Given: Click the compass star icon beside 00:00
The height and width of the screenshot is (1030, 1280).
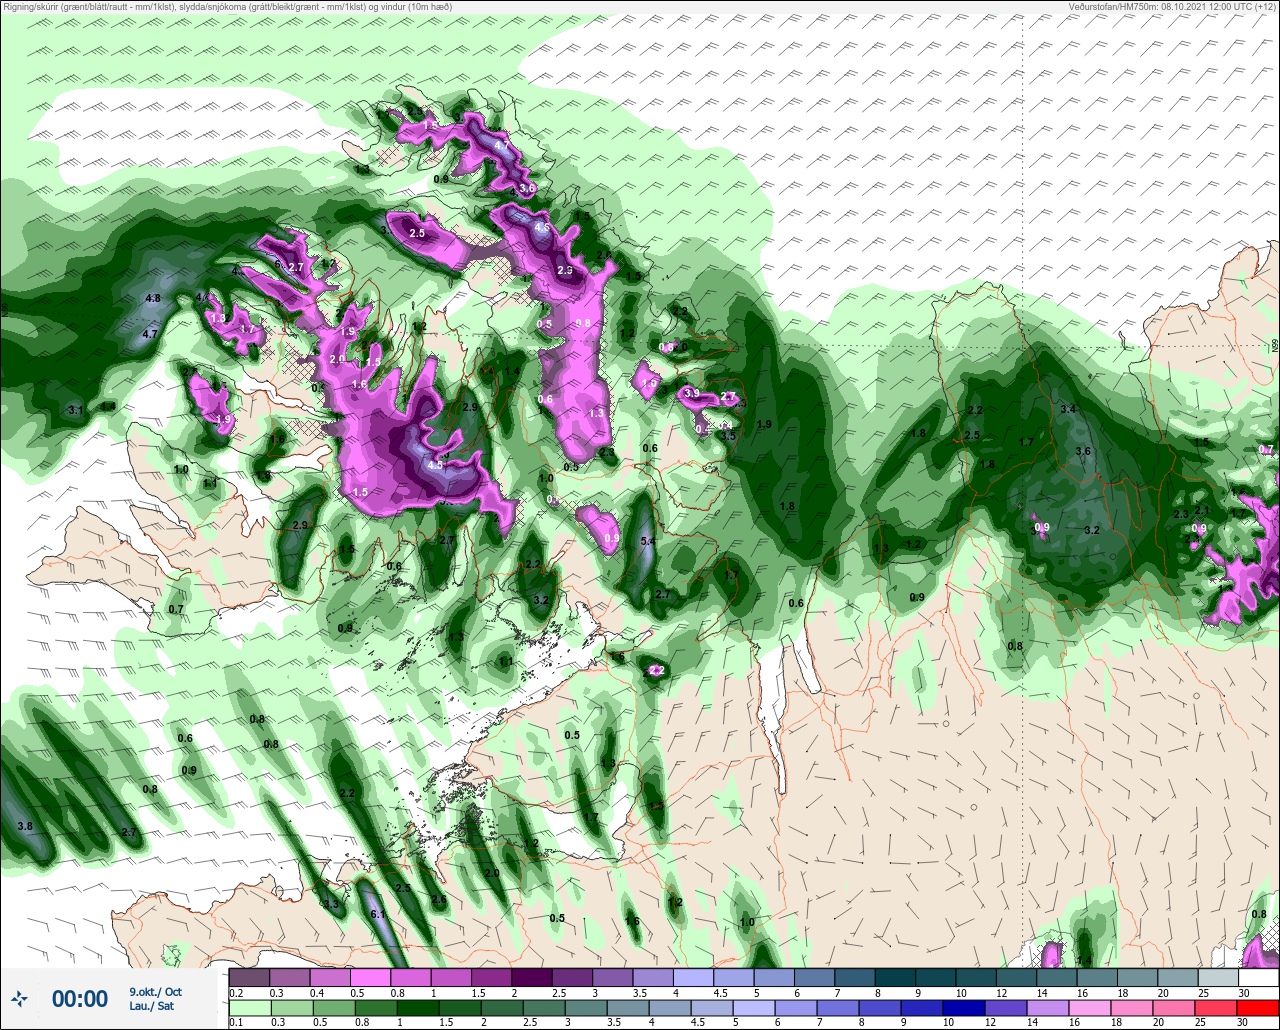Looking at the screenshot, I should coord(20,997).
